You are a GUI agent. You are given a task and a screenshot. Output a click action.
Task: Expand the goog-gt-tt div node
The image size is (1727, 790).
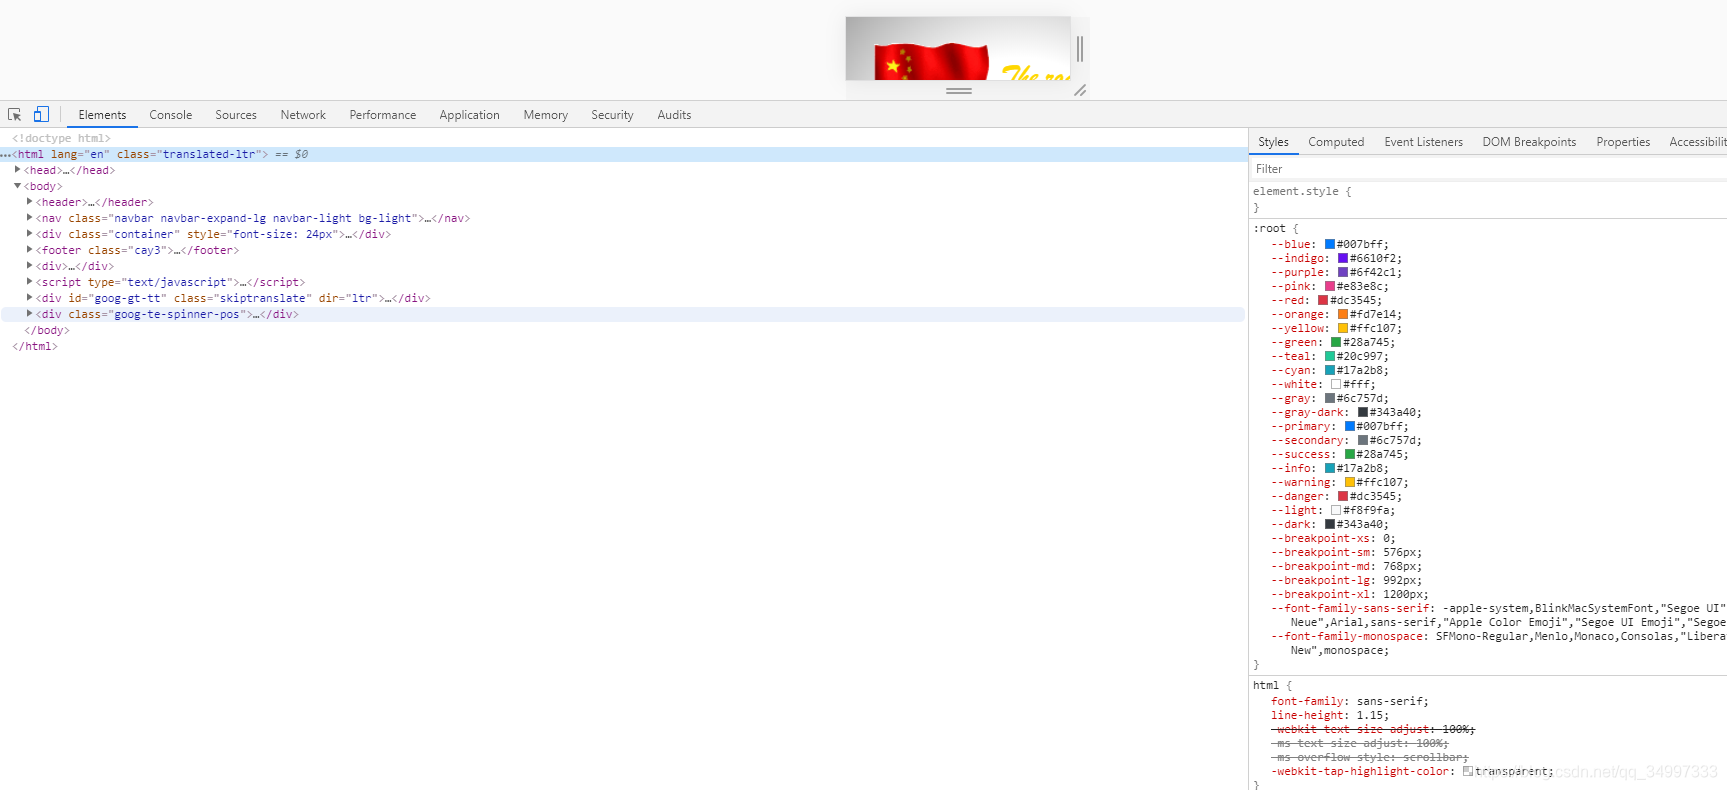tap(30, 298)
